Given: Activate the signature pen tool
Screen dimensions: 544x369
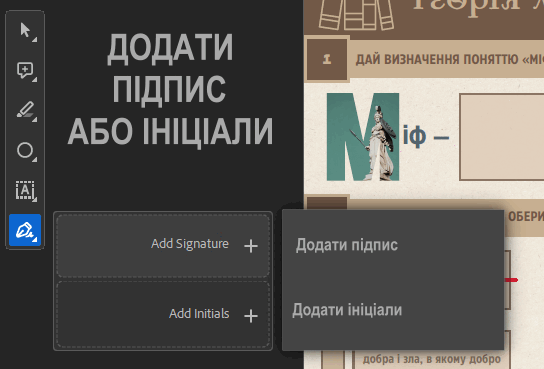Looking at the screenshot, I should point(25,230).
